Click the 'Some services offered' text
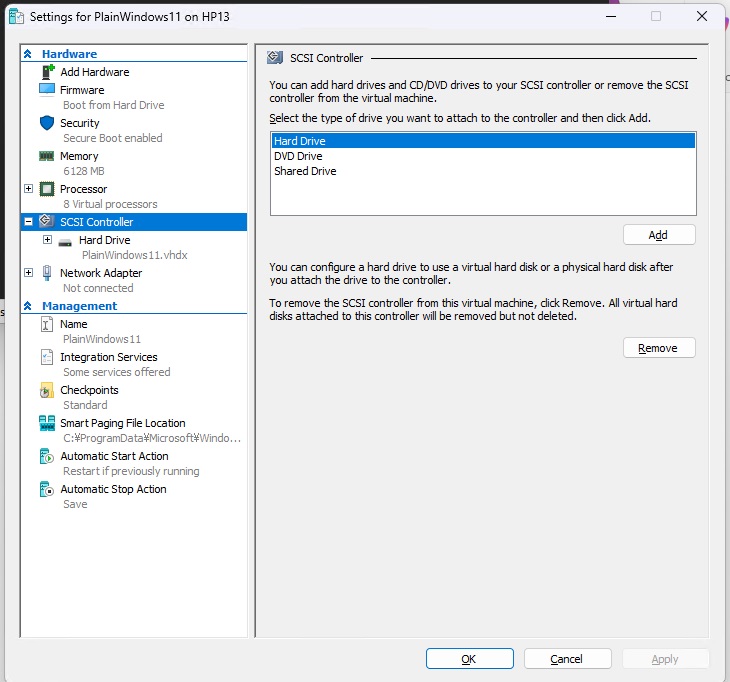Image resolution: width=730 pixels, height=682 pixels. coord(117,372)
